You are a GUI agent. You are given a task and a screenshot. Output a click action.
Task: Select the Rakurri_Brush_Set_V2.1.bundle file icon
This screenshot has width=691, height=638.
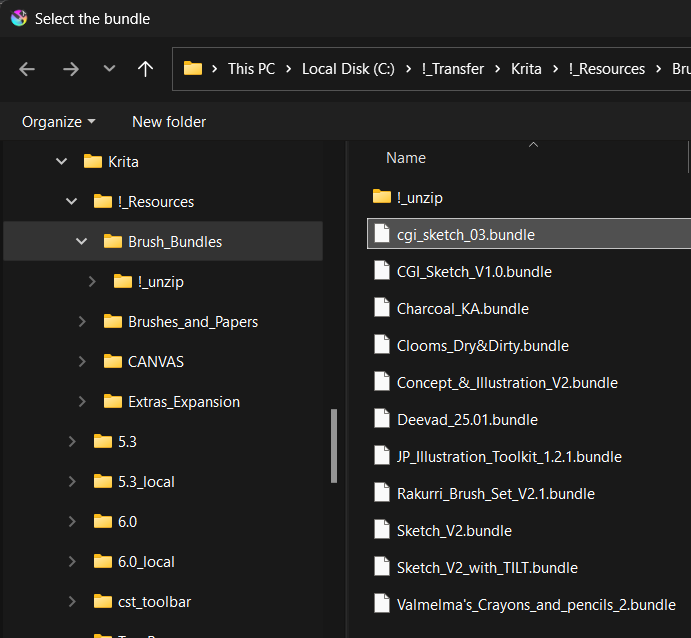tap(381, 493)
